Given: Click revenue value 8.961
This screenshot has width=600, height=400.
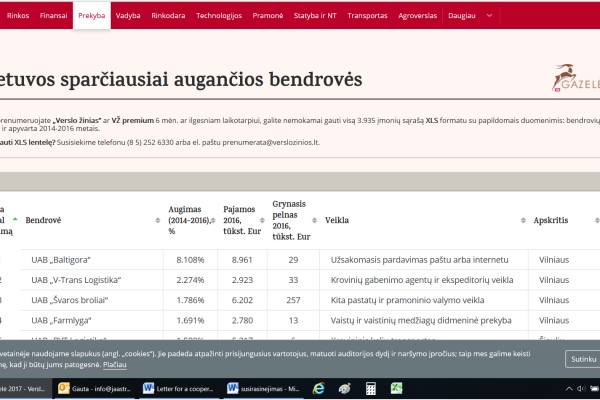Looking at the screenshot, I should [x=242, y=260].
